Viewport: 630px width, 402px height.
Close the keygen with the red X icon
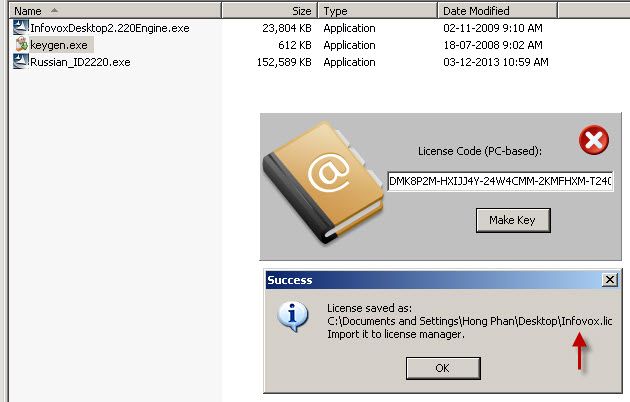point(593,140)
